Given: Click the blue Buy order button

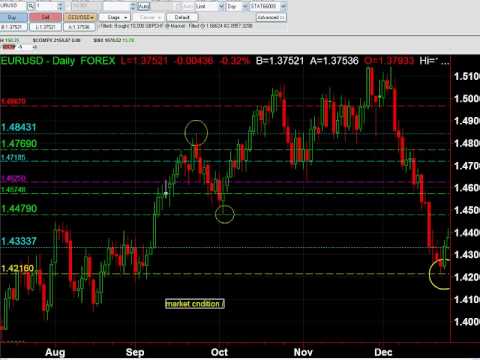Looking at the screenshot, I should (x=13, y=17).
